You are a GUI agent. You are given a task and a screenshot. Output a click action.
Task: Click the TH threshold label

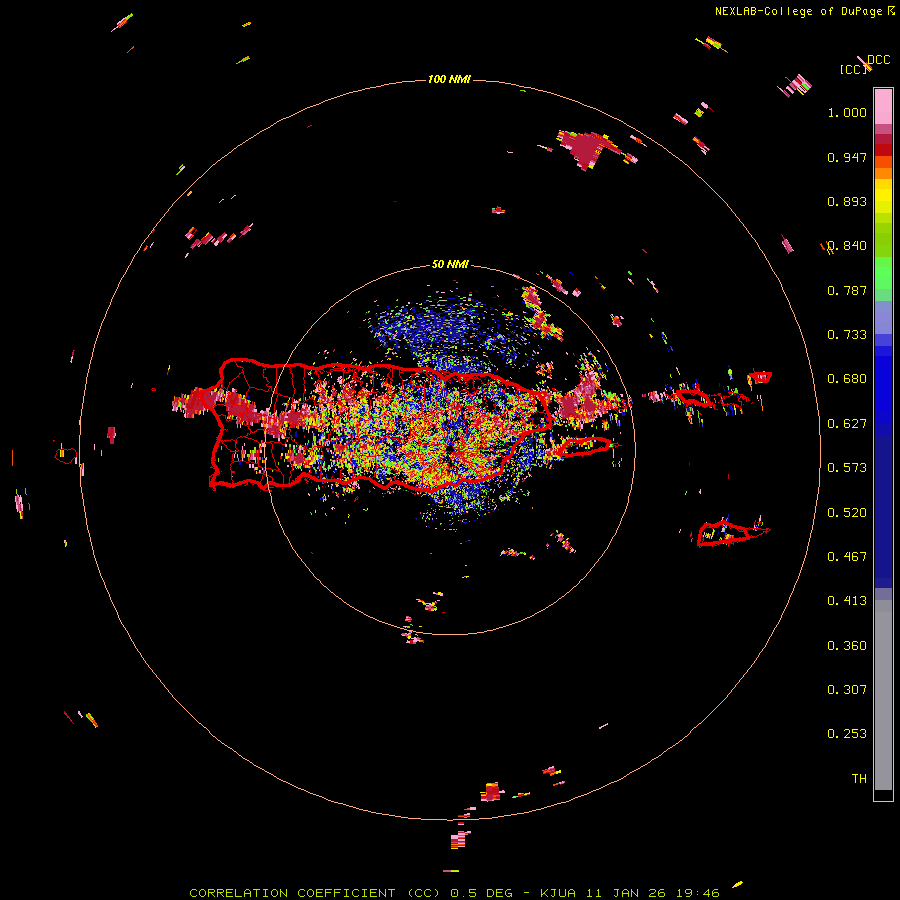click(x=859, y=779)
